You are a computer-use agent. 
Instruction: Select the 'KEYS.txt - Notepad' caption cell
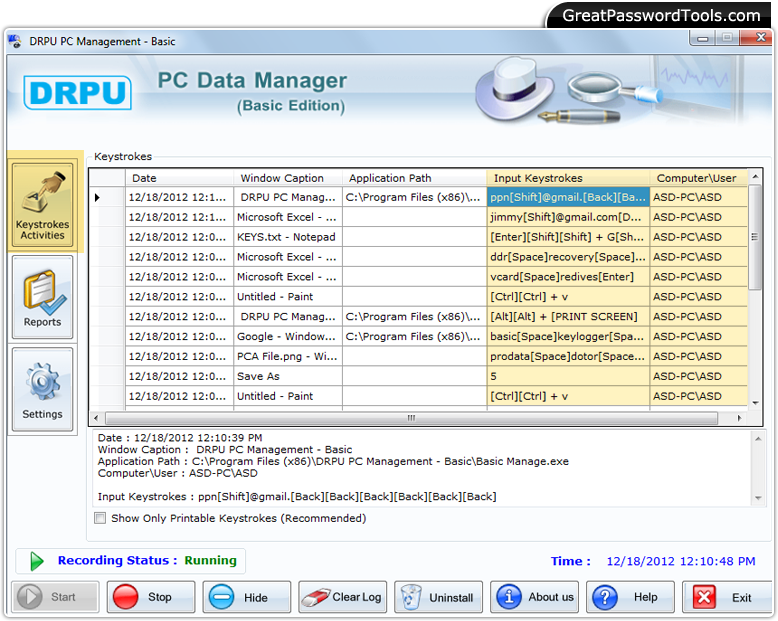(x=288, y=237)
